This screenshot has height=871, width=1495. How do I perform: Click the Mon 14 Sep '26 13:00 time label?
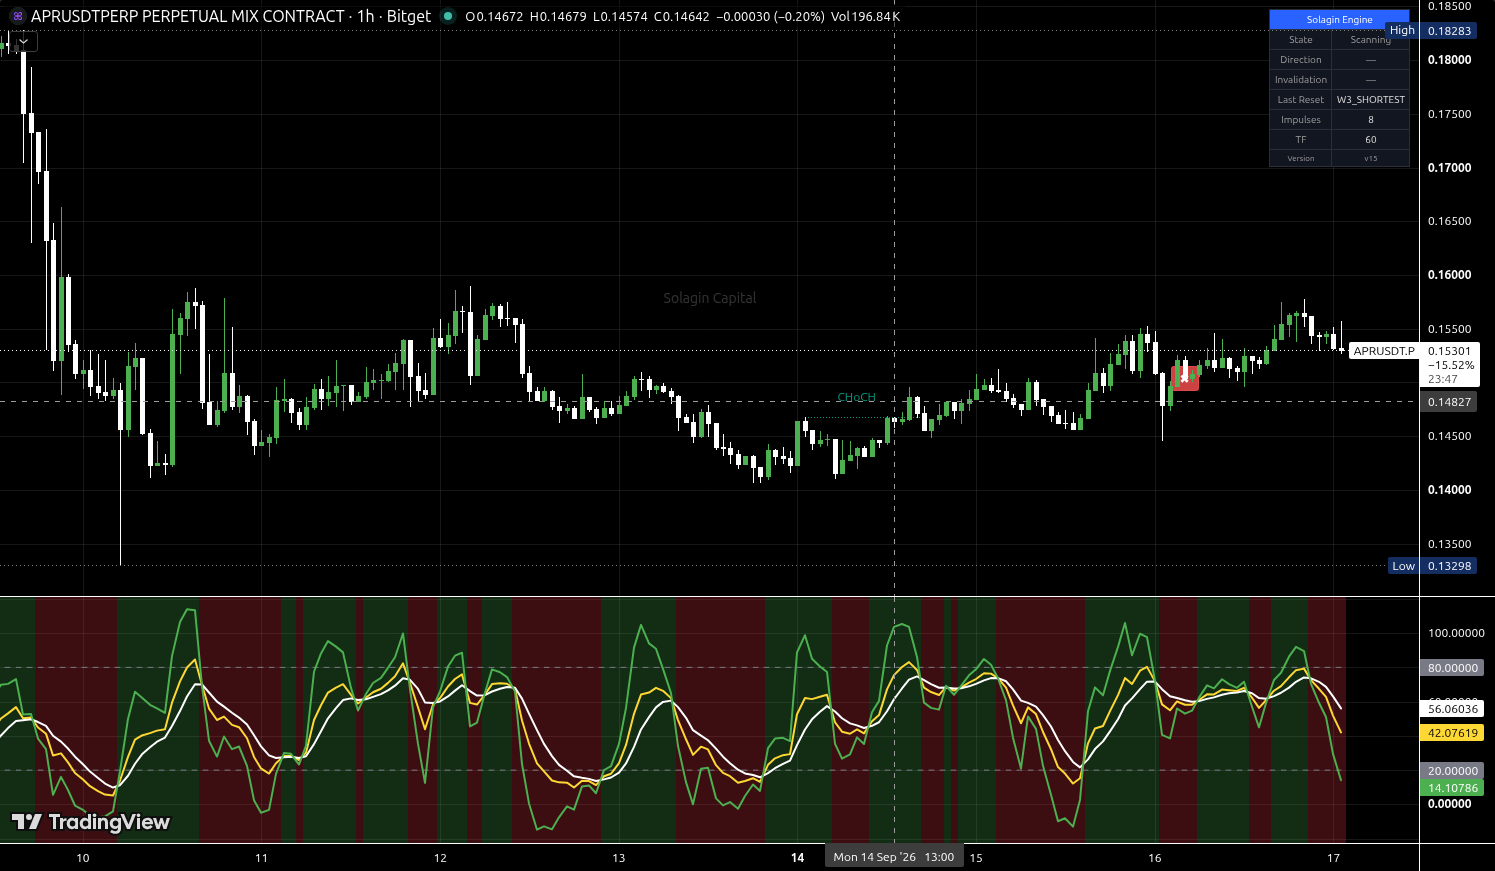(x=893, y=857)
